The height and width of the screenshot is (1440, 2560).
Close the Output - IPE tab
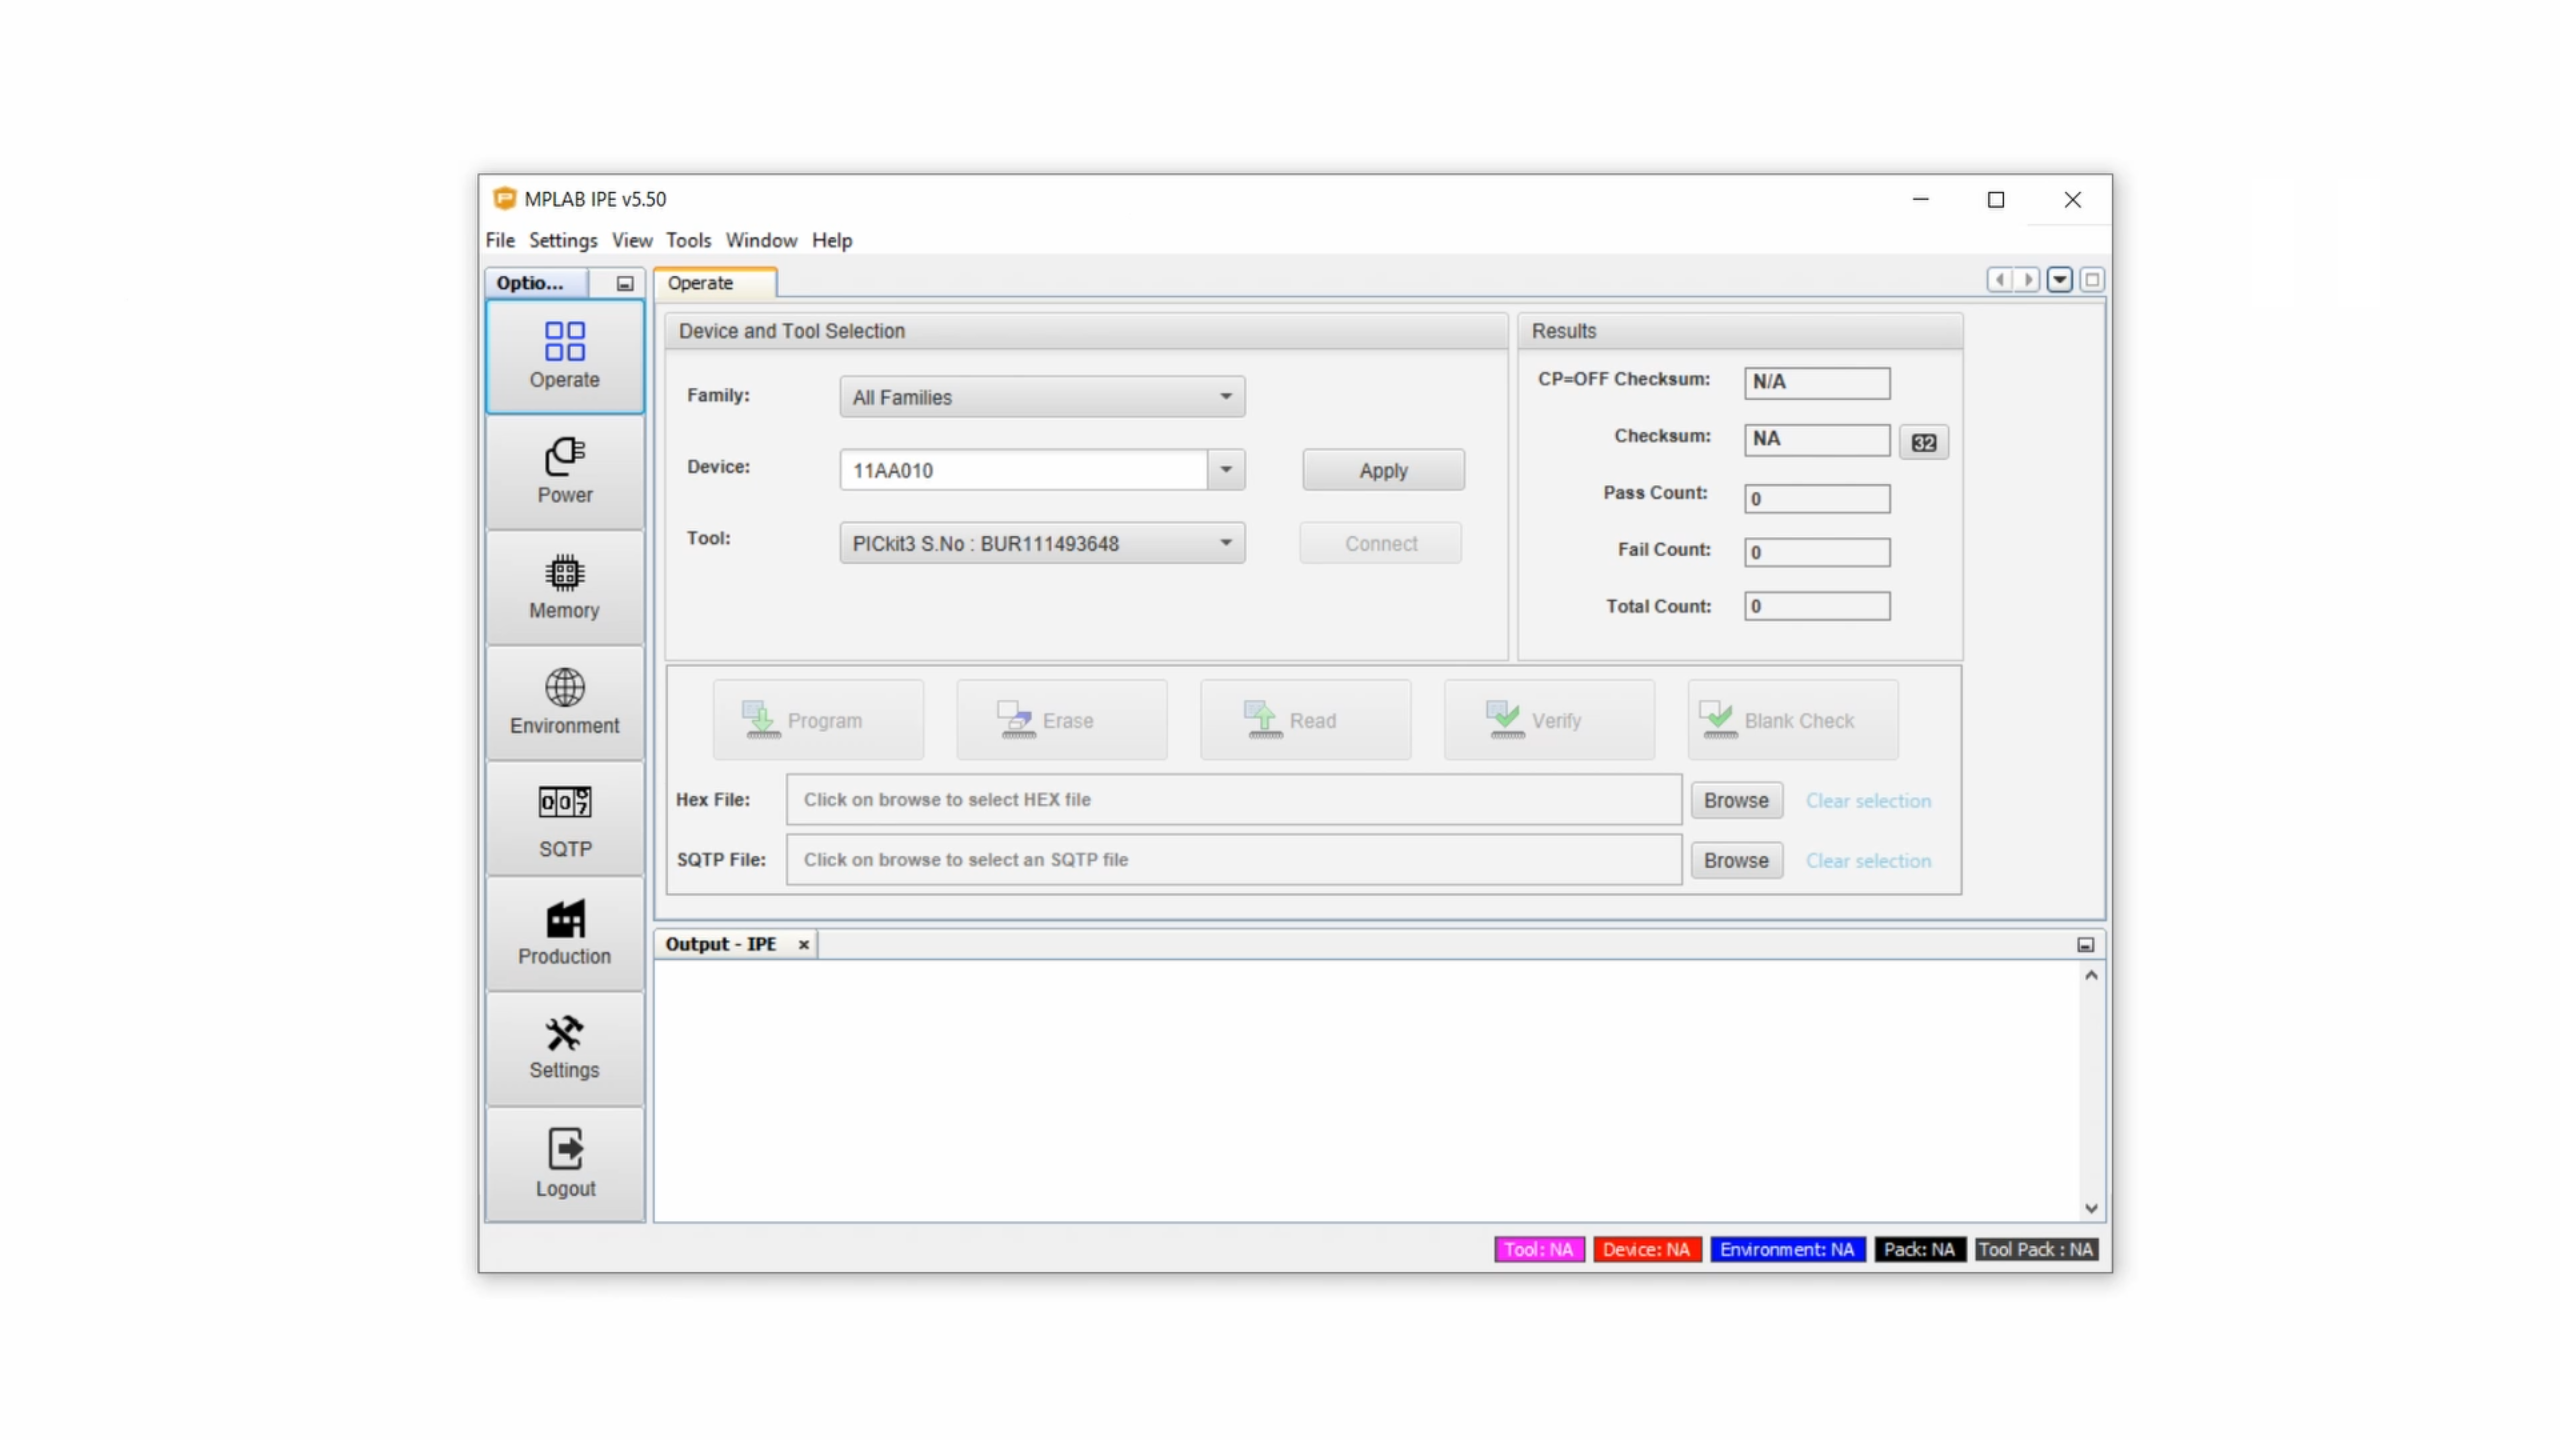(x=803, y=944)
